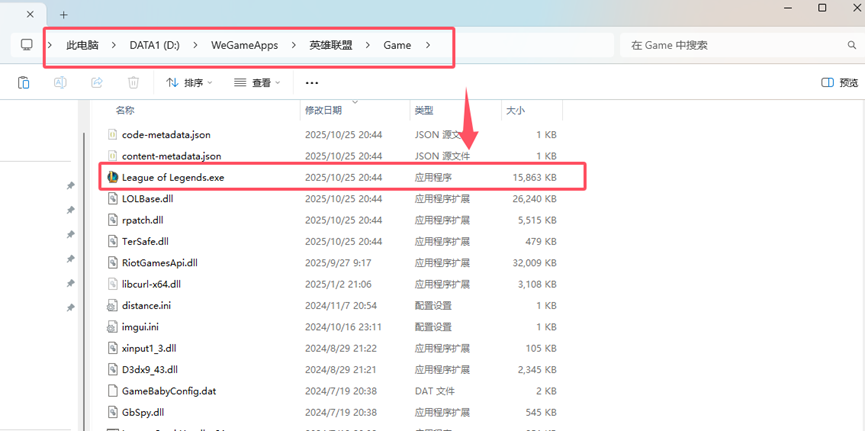865x431 pixels.
Task: Sort by the 名称 column header
Action: tap(125, 110)
